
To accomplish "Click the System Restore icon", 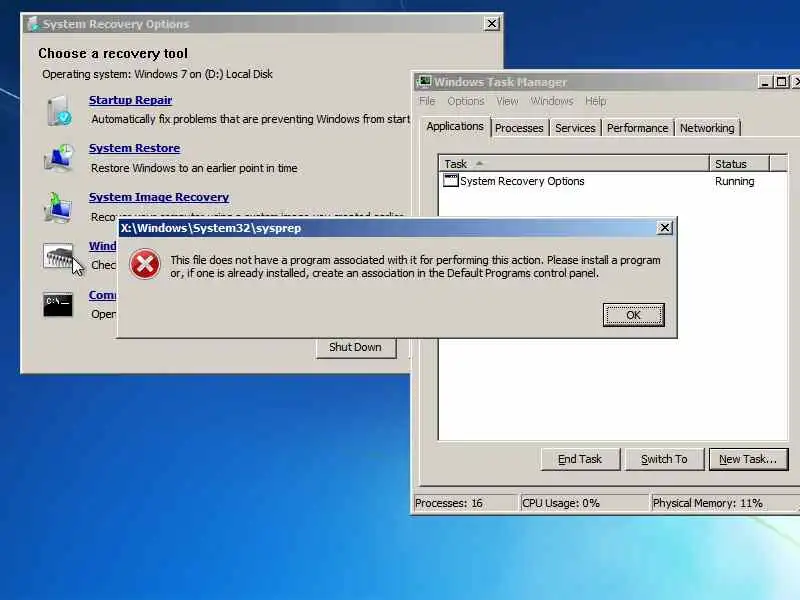I will pyautogui.click(x=59, y=158).
